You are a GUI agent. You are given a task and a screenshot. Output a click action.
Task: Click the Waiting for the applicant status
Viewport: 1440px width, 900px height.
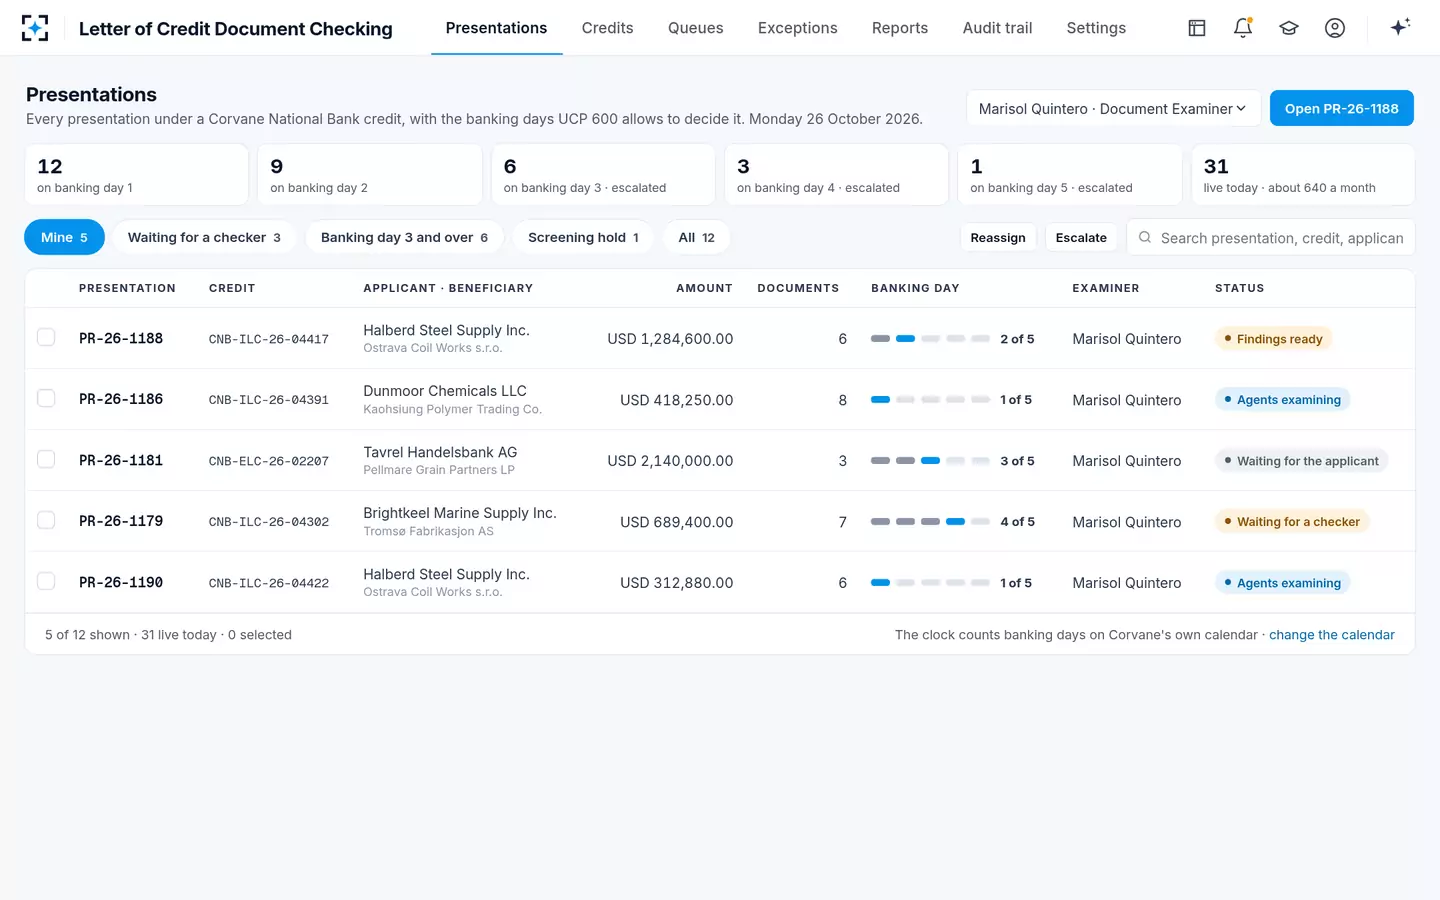(x=1301, y=461)
